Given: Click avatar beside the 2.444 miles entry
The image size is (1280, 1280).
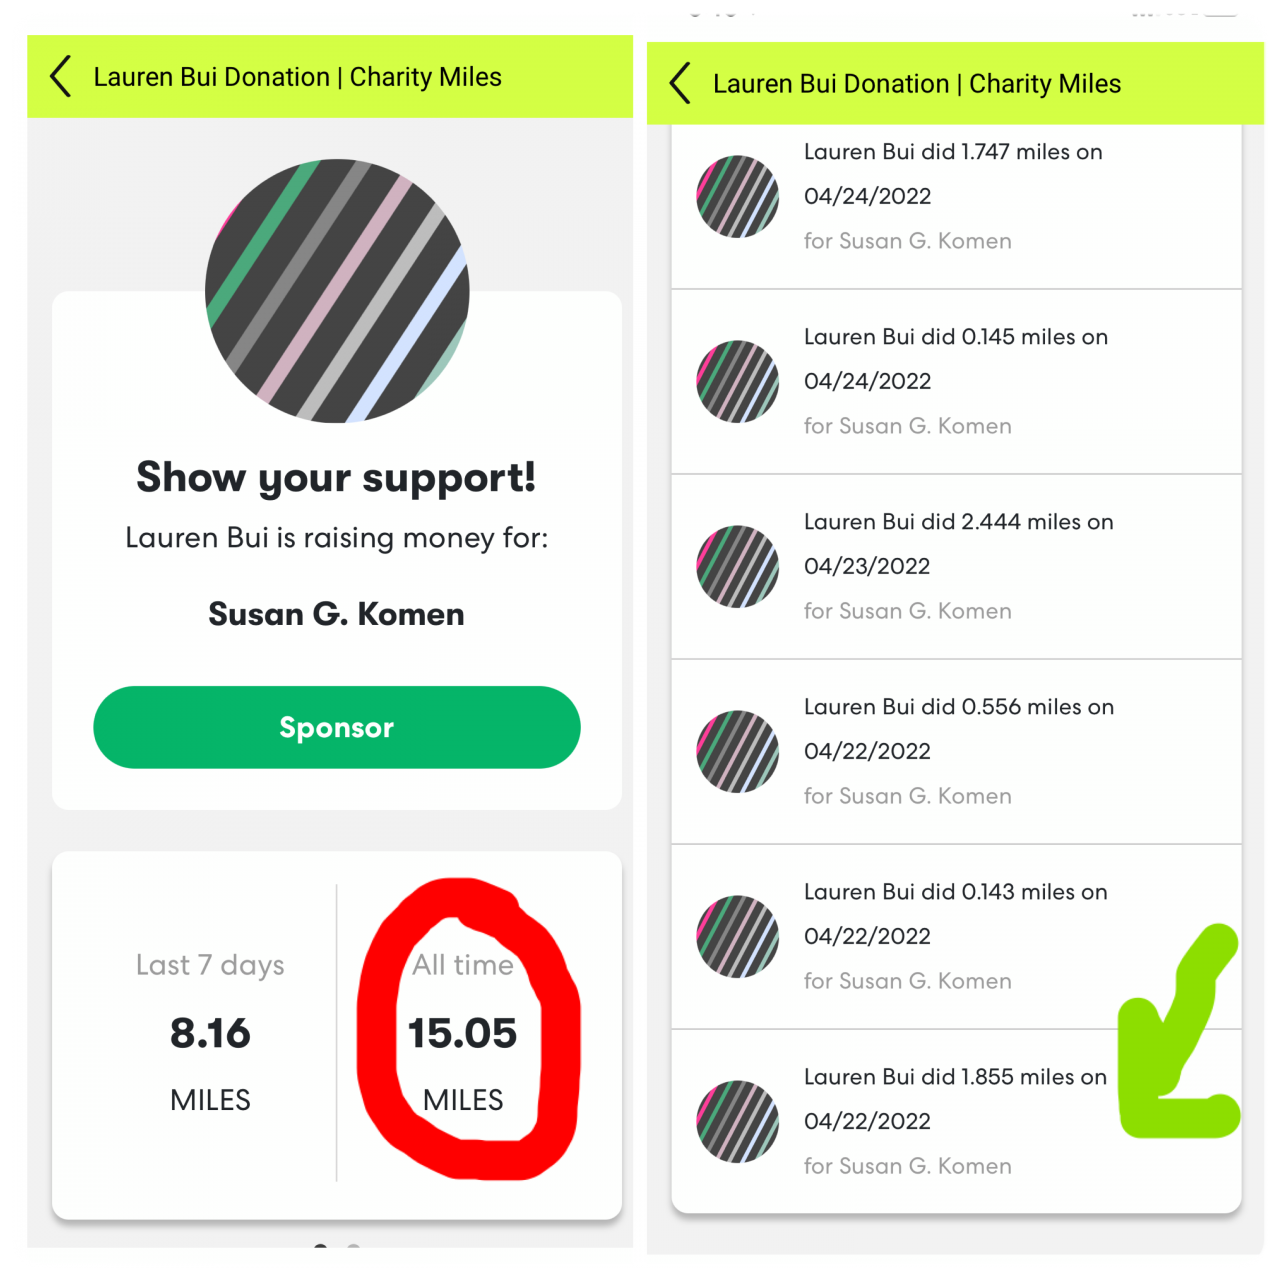Looking at the screenshot, I should coord(738,566).
